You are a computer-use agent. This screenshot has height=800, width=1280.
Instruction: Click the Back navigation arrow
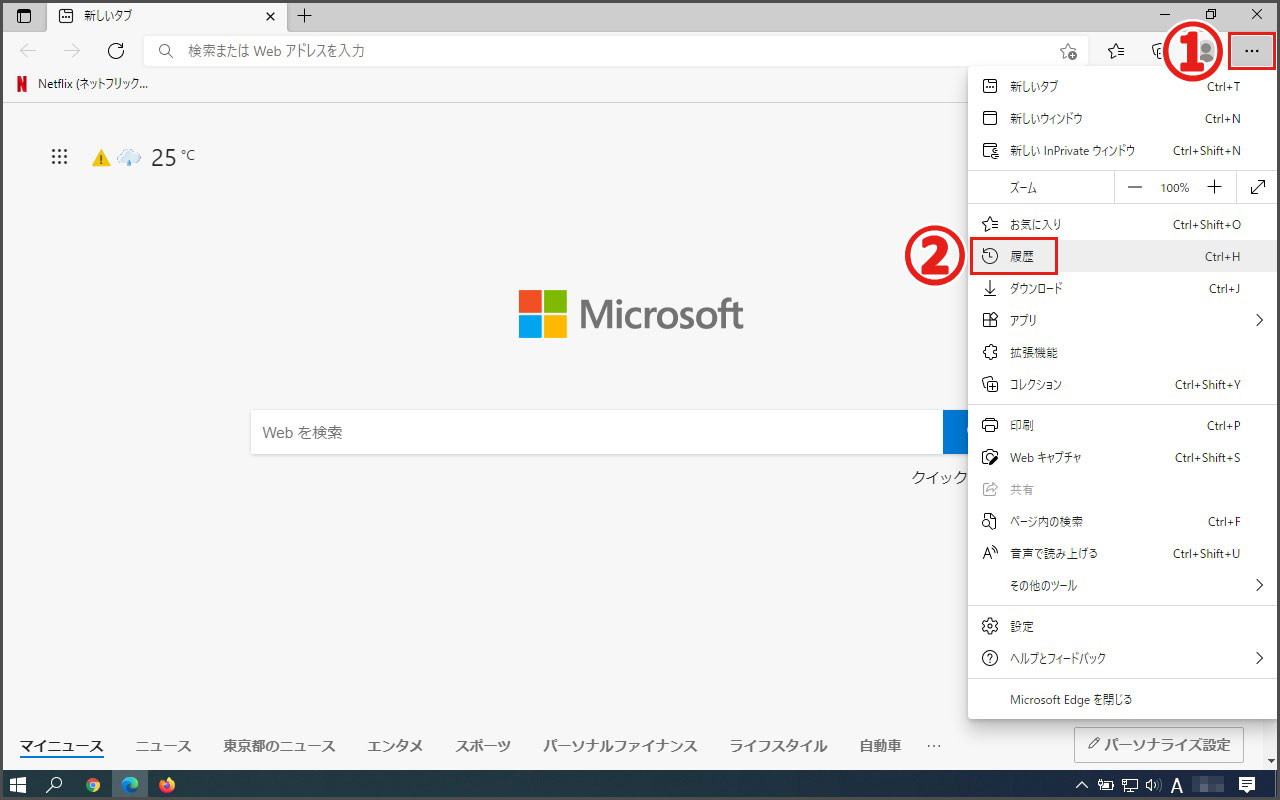[28, 51]
